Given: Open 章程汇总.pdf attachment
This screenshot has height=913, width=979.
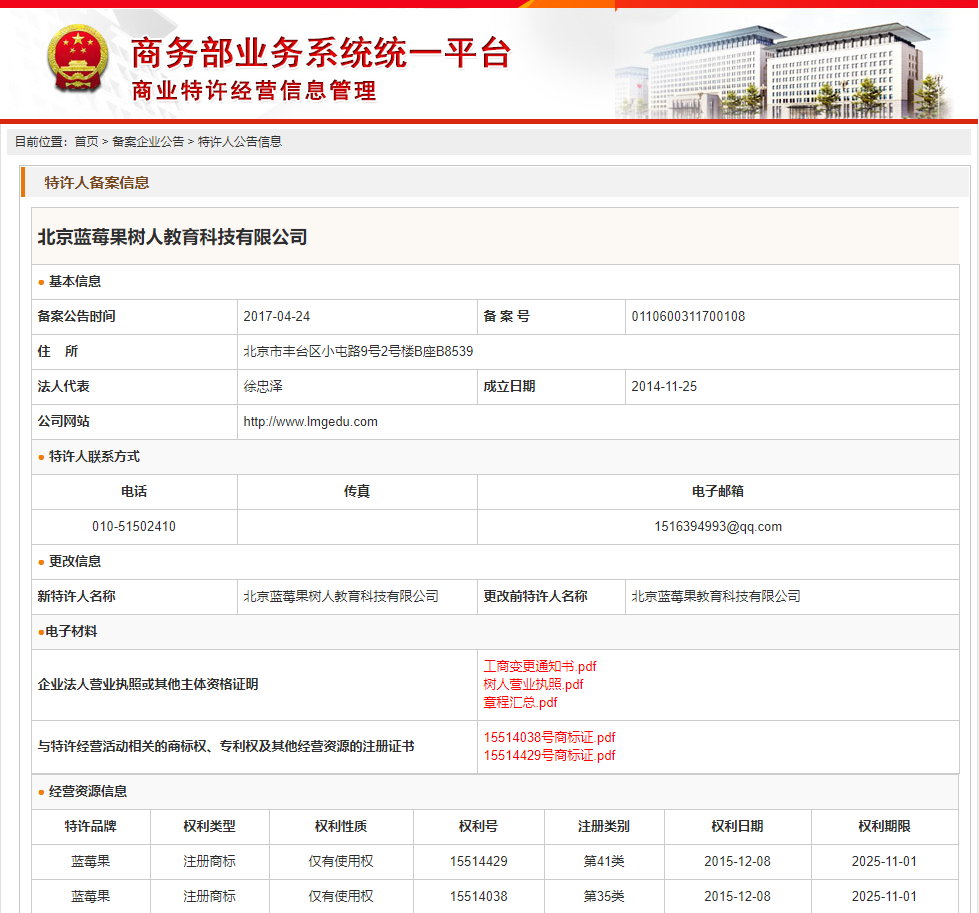Looking at the screenshot, I should click(x=520, y=703).
